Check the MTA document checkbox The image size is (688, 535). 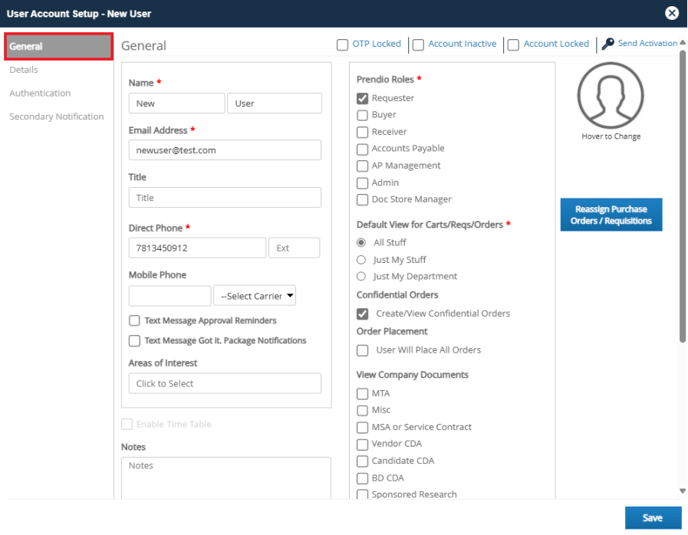[362, 394]
